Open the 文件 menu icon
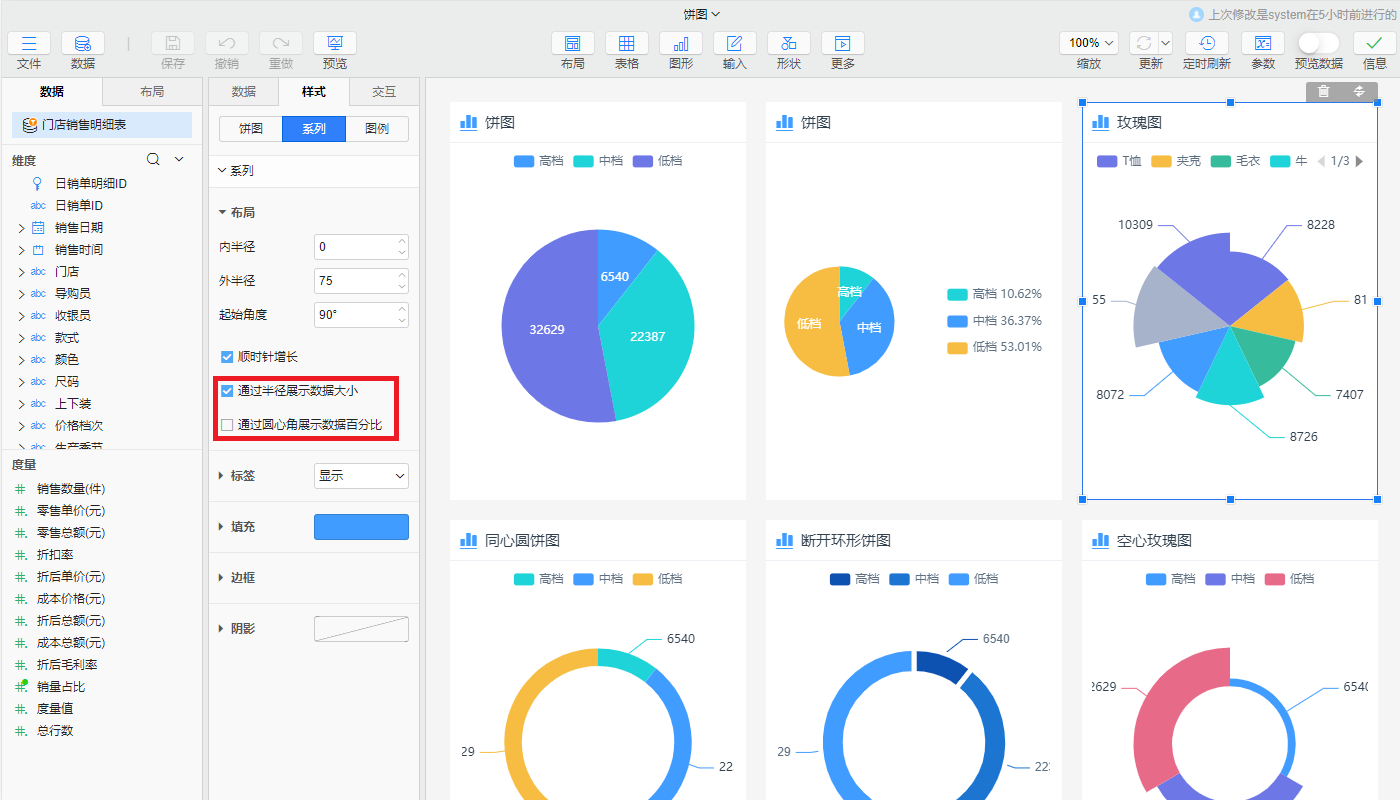The width and height of the screenshot is (1400, 800). 29,43
